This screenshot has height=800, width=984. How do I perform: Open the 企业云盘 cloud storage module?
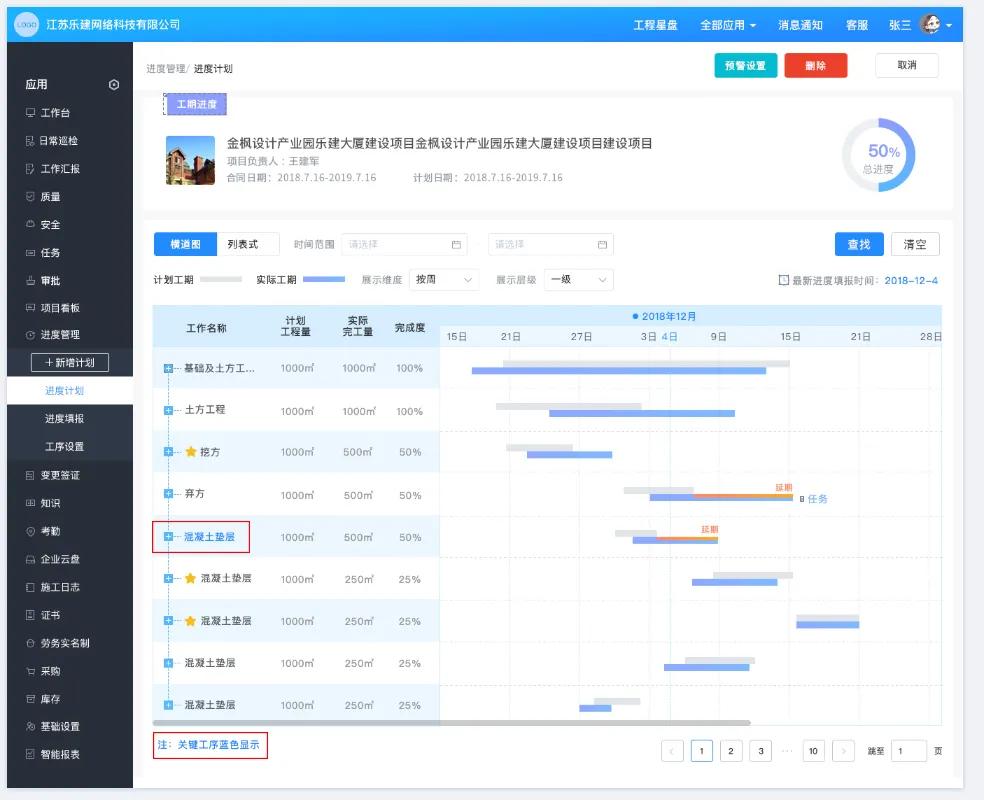[60, 561]
